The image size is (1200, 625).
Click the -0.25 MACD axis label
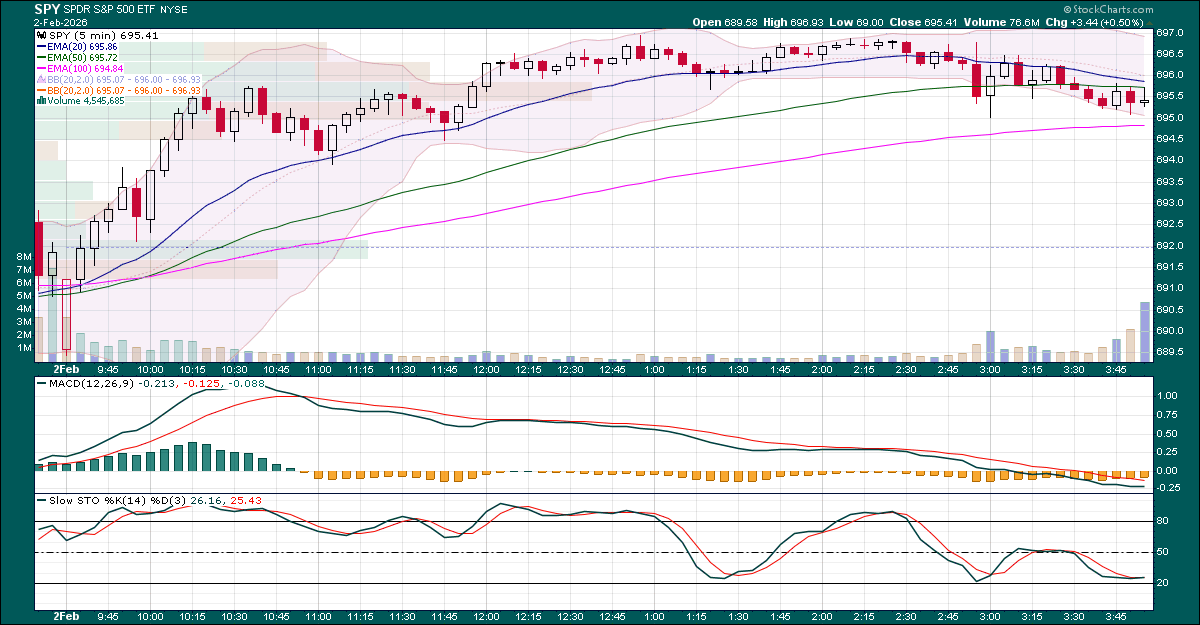pyautogui.click(x=1167, y=487)
